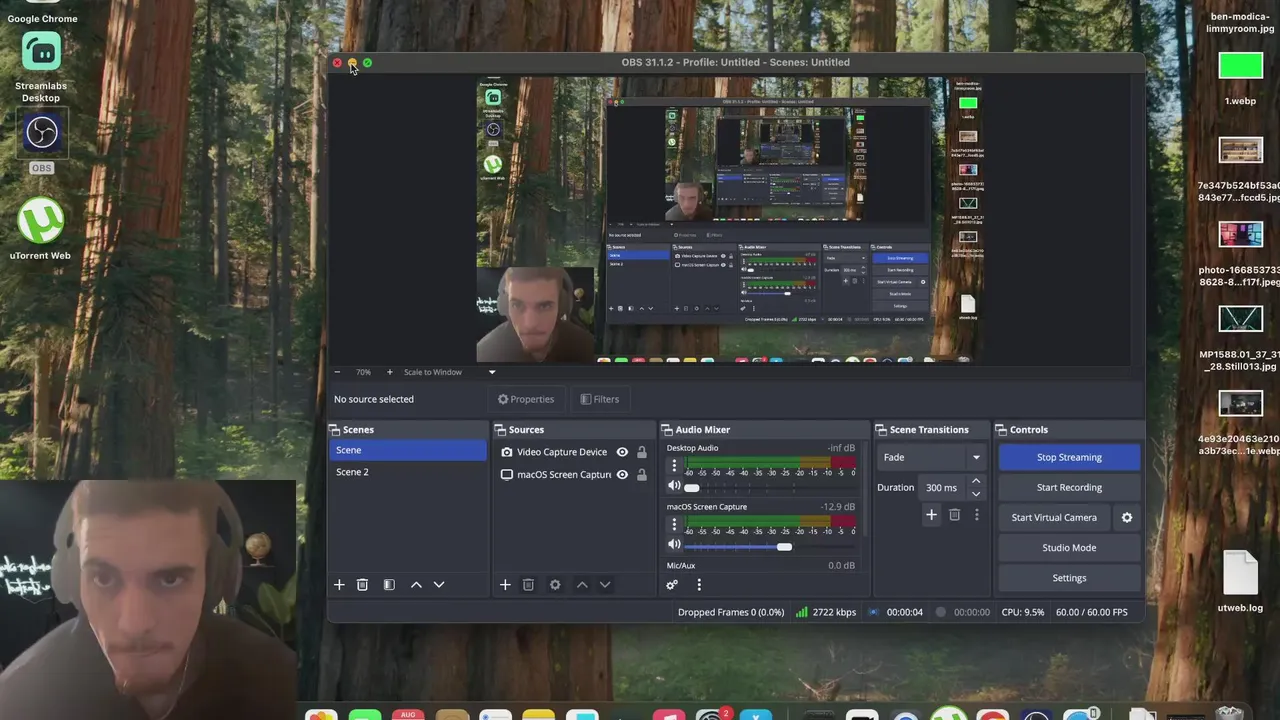Open macOS Screen Capture audio three-dot options
Viewport: 1280px width, 720px height.
[674, 525]
